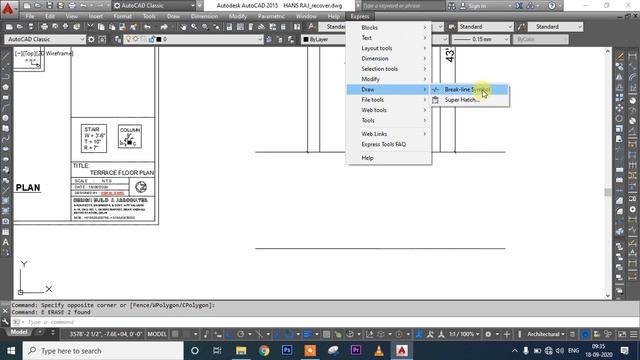This screenshot has height=360, width=640.
Task: Select the Table tool in Draw toolbar
Action: (x=6, y=232)
